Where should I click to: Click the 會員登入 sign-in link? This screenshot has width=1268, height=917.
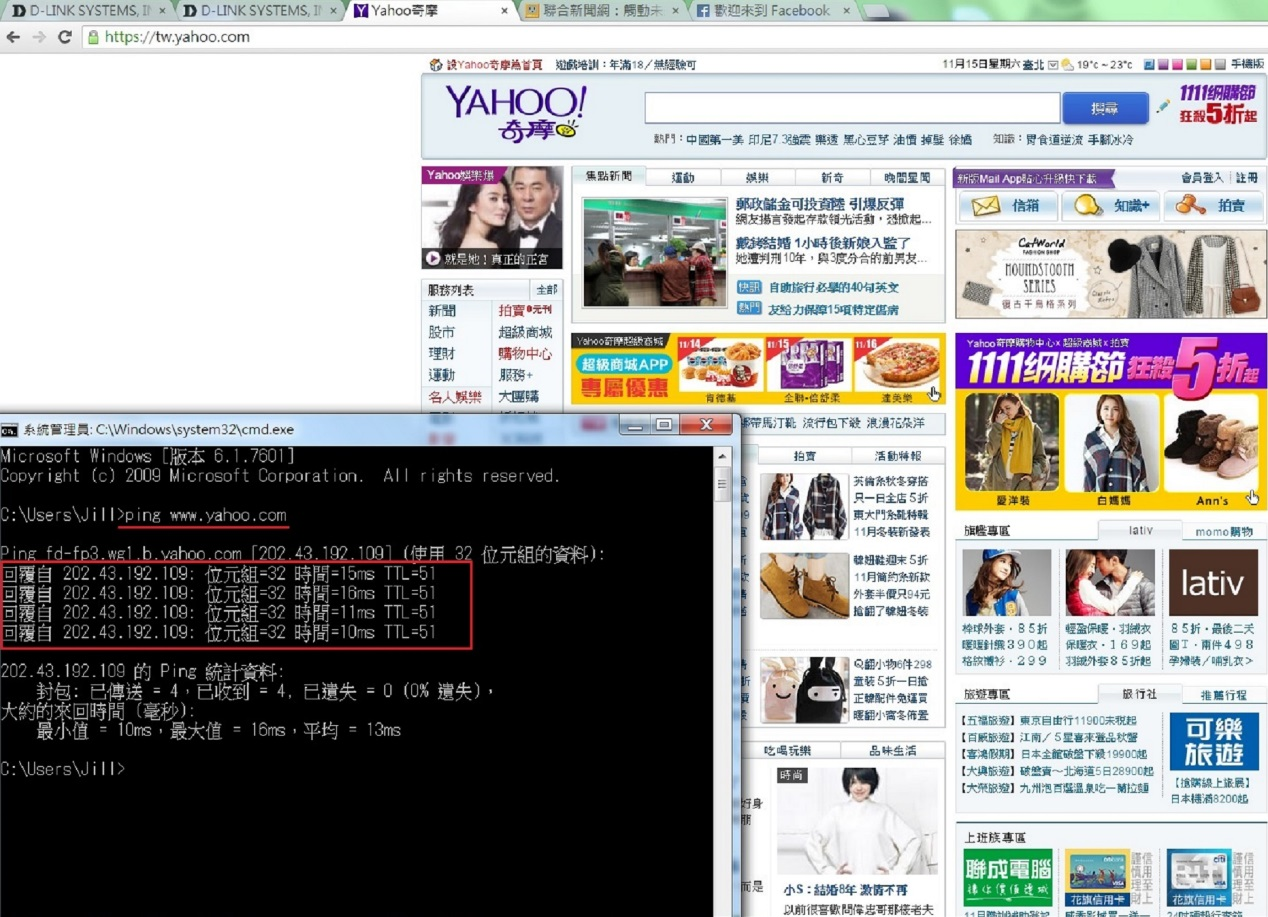tap(1201, 177)
